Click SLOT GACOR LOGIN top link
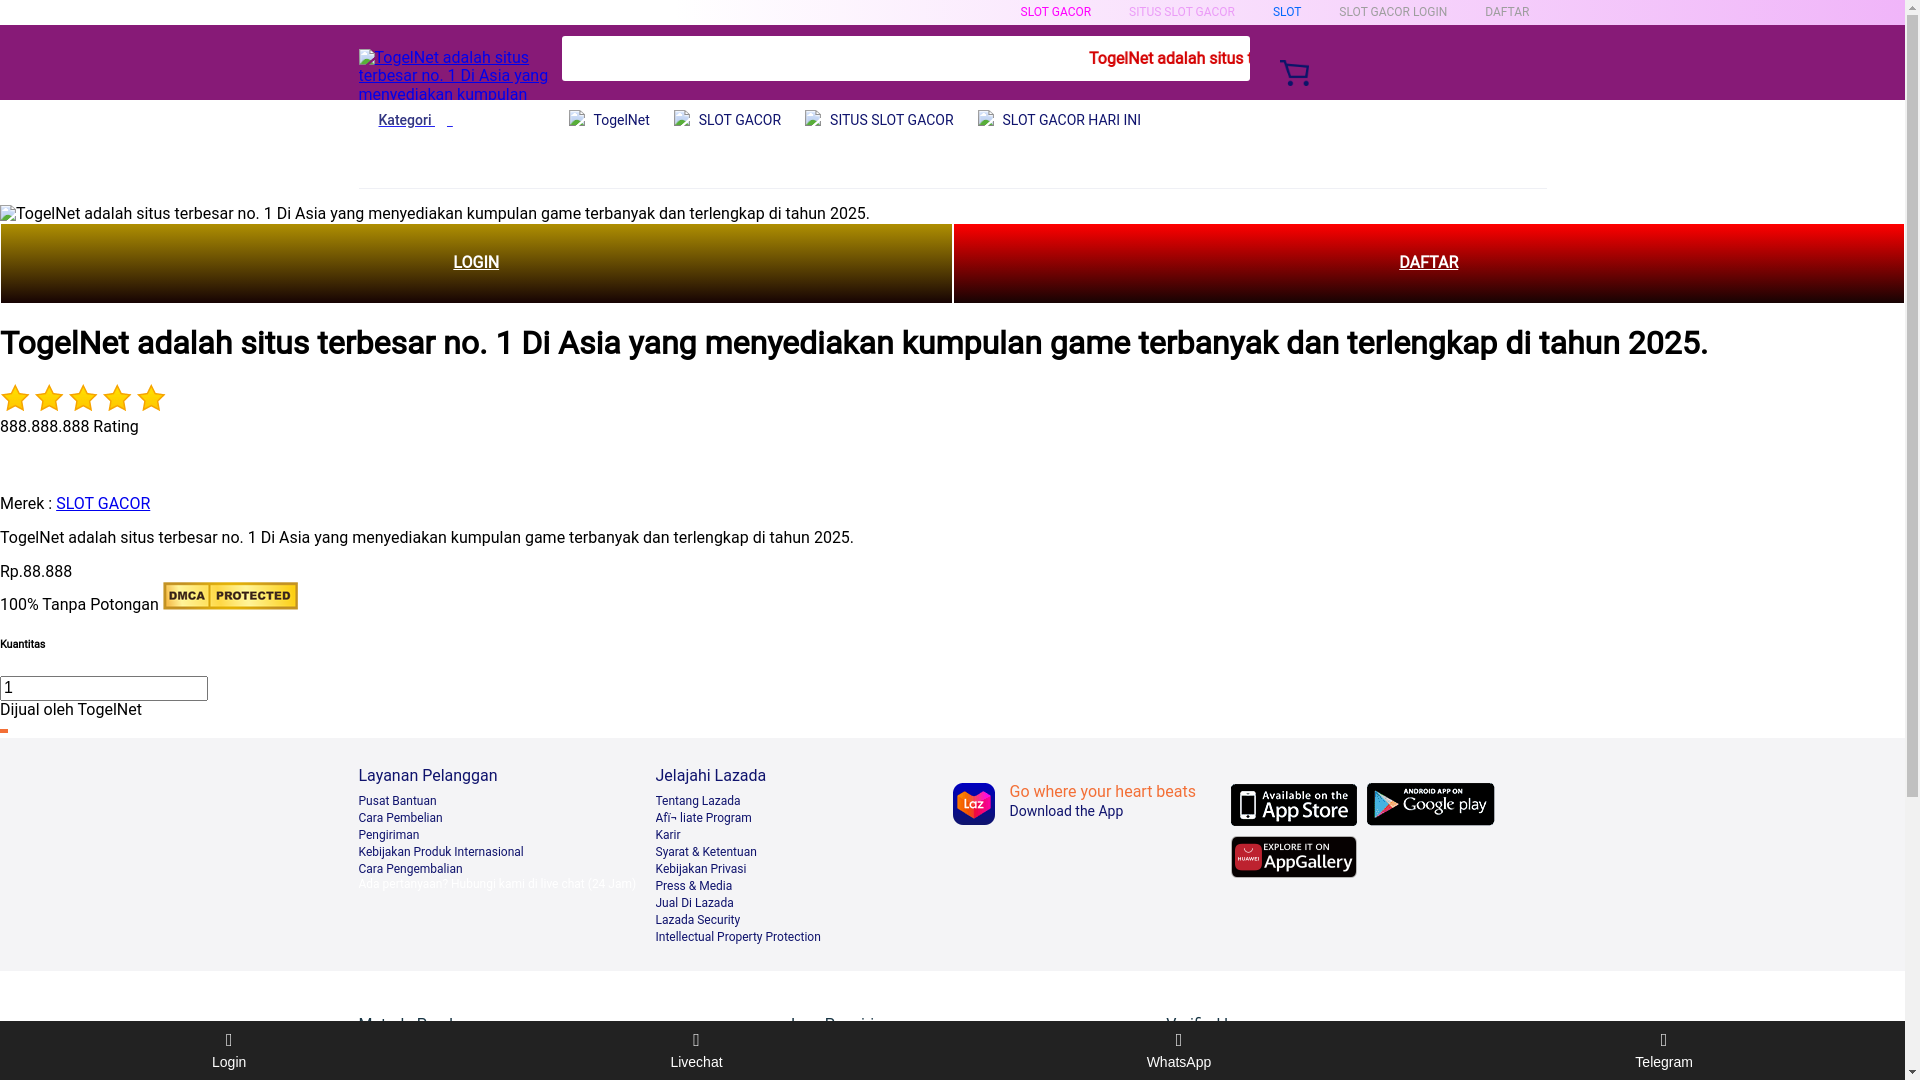This screenshot has width=1920, height=1080. point(1392,12)
